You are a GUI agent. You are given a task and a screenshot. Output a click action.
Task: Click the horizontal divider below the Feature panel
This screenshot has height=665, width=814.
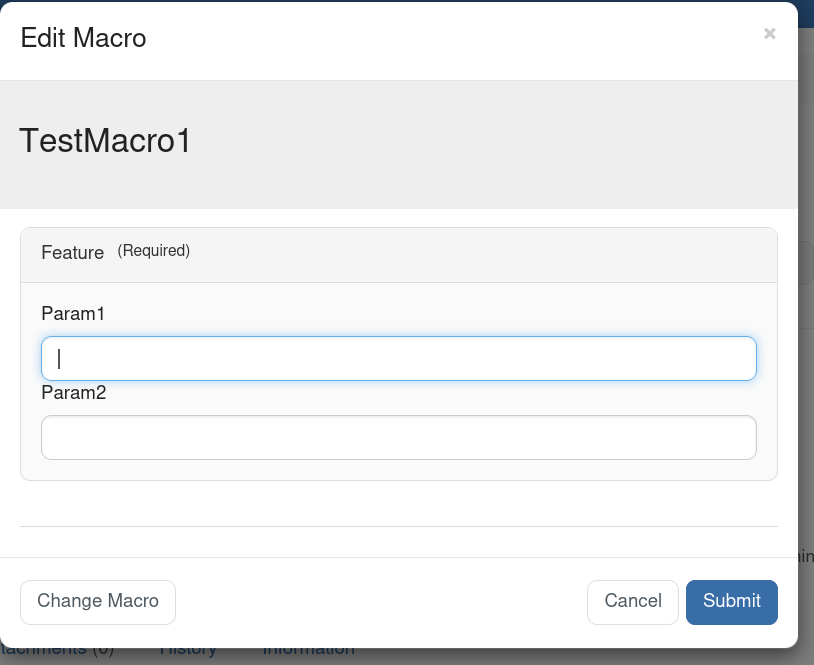(398, 526)
